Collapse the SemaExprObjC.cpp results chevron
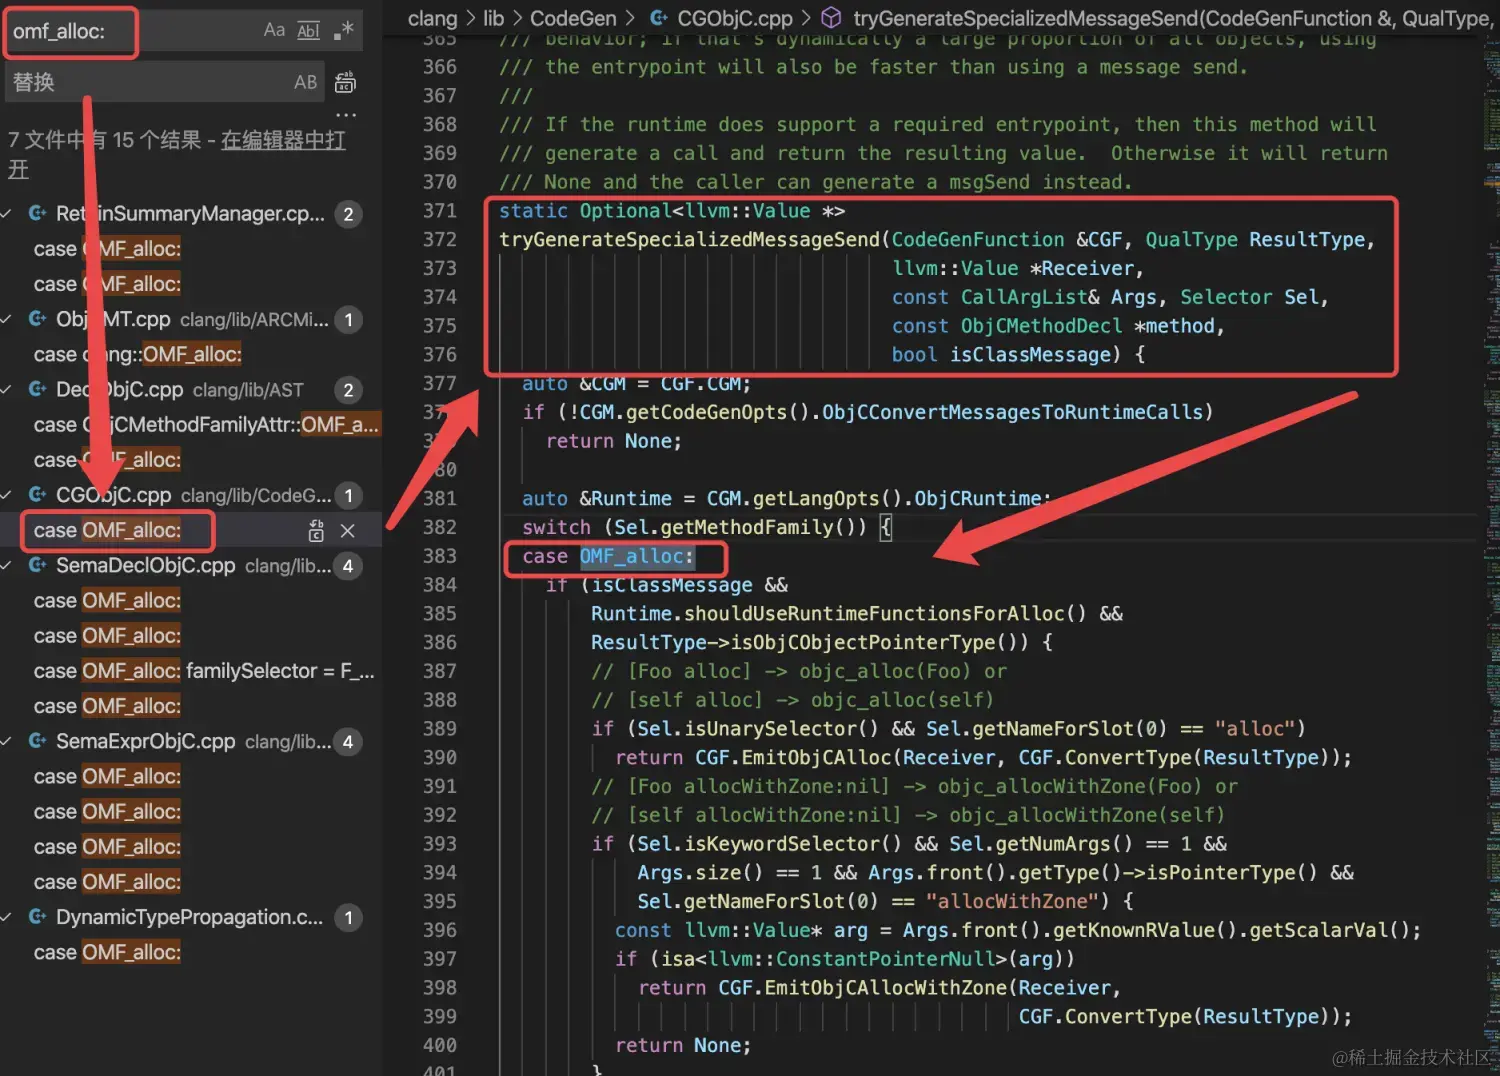 pyautogui.click(x=7, y=741)
